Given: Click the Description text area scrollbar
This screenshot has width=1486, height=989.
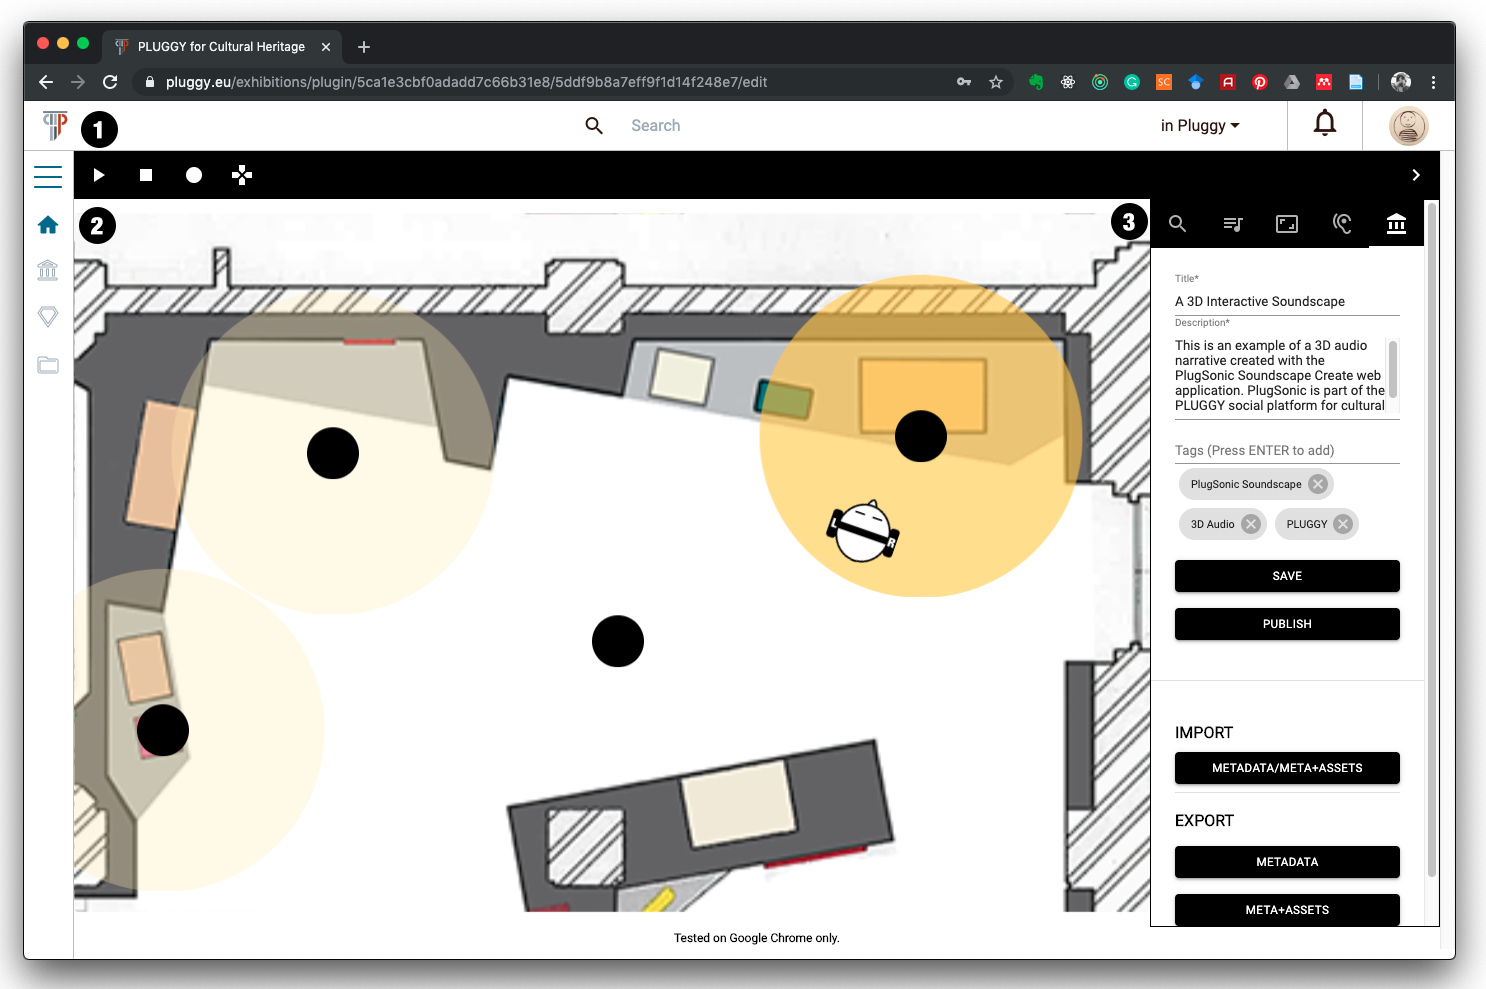Looking at the screenshot, I should 1393,368.
